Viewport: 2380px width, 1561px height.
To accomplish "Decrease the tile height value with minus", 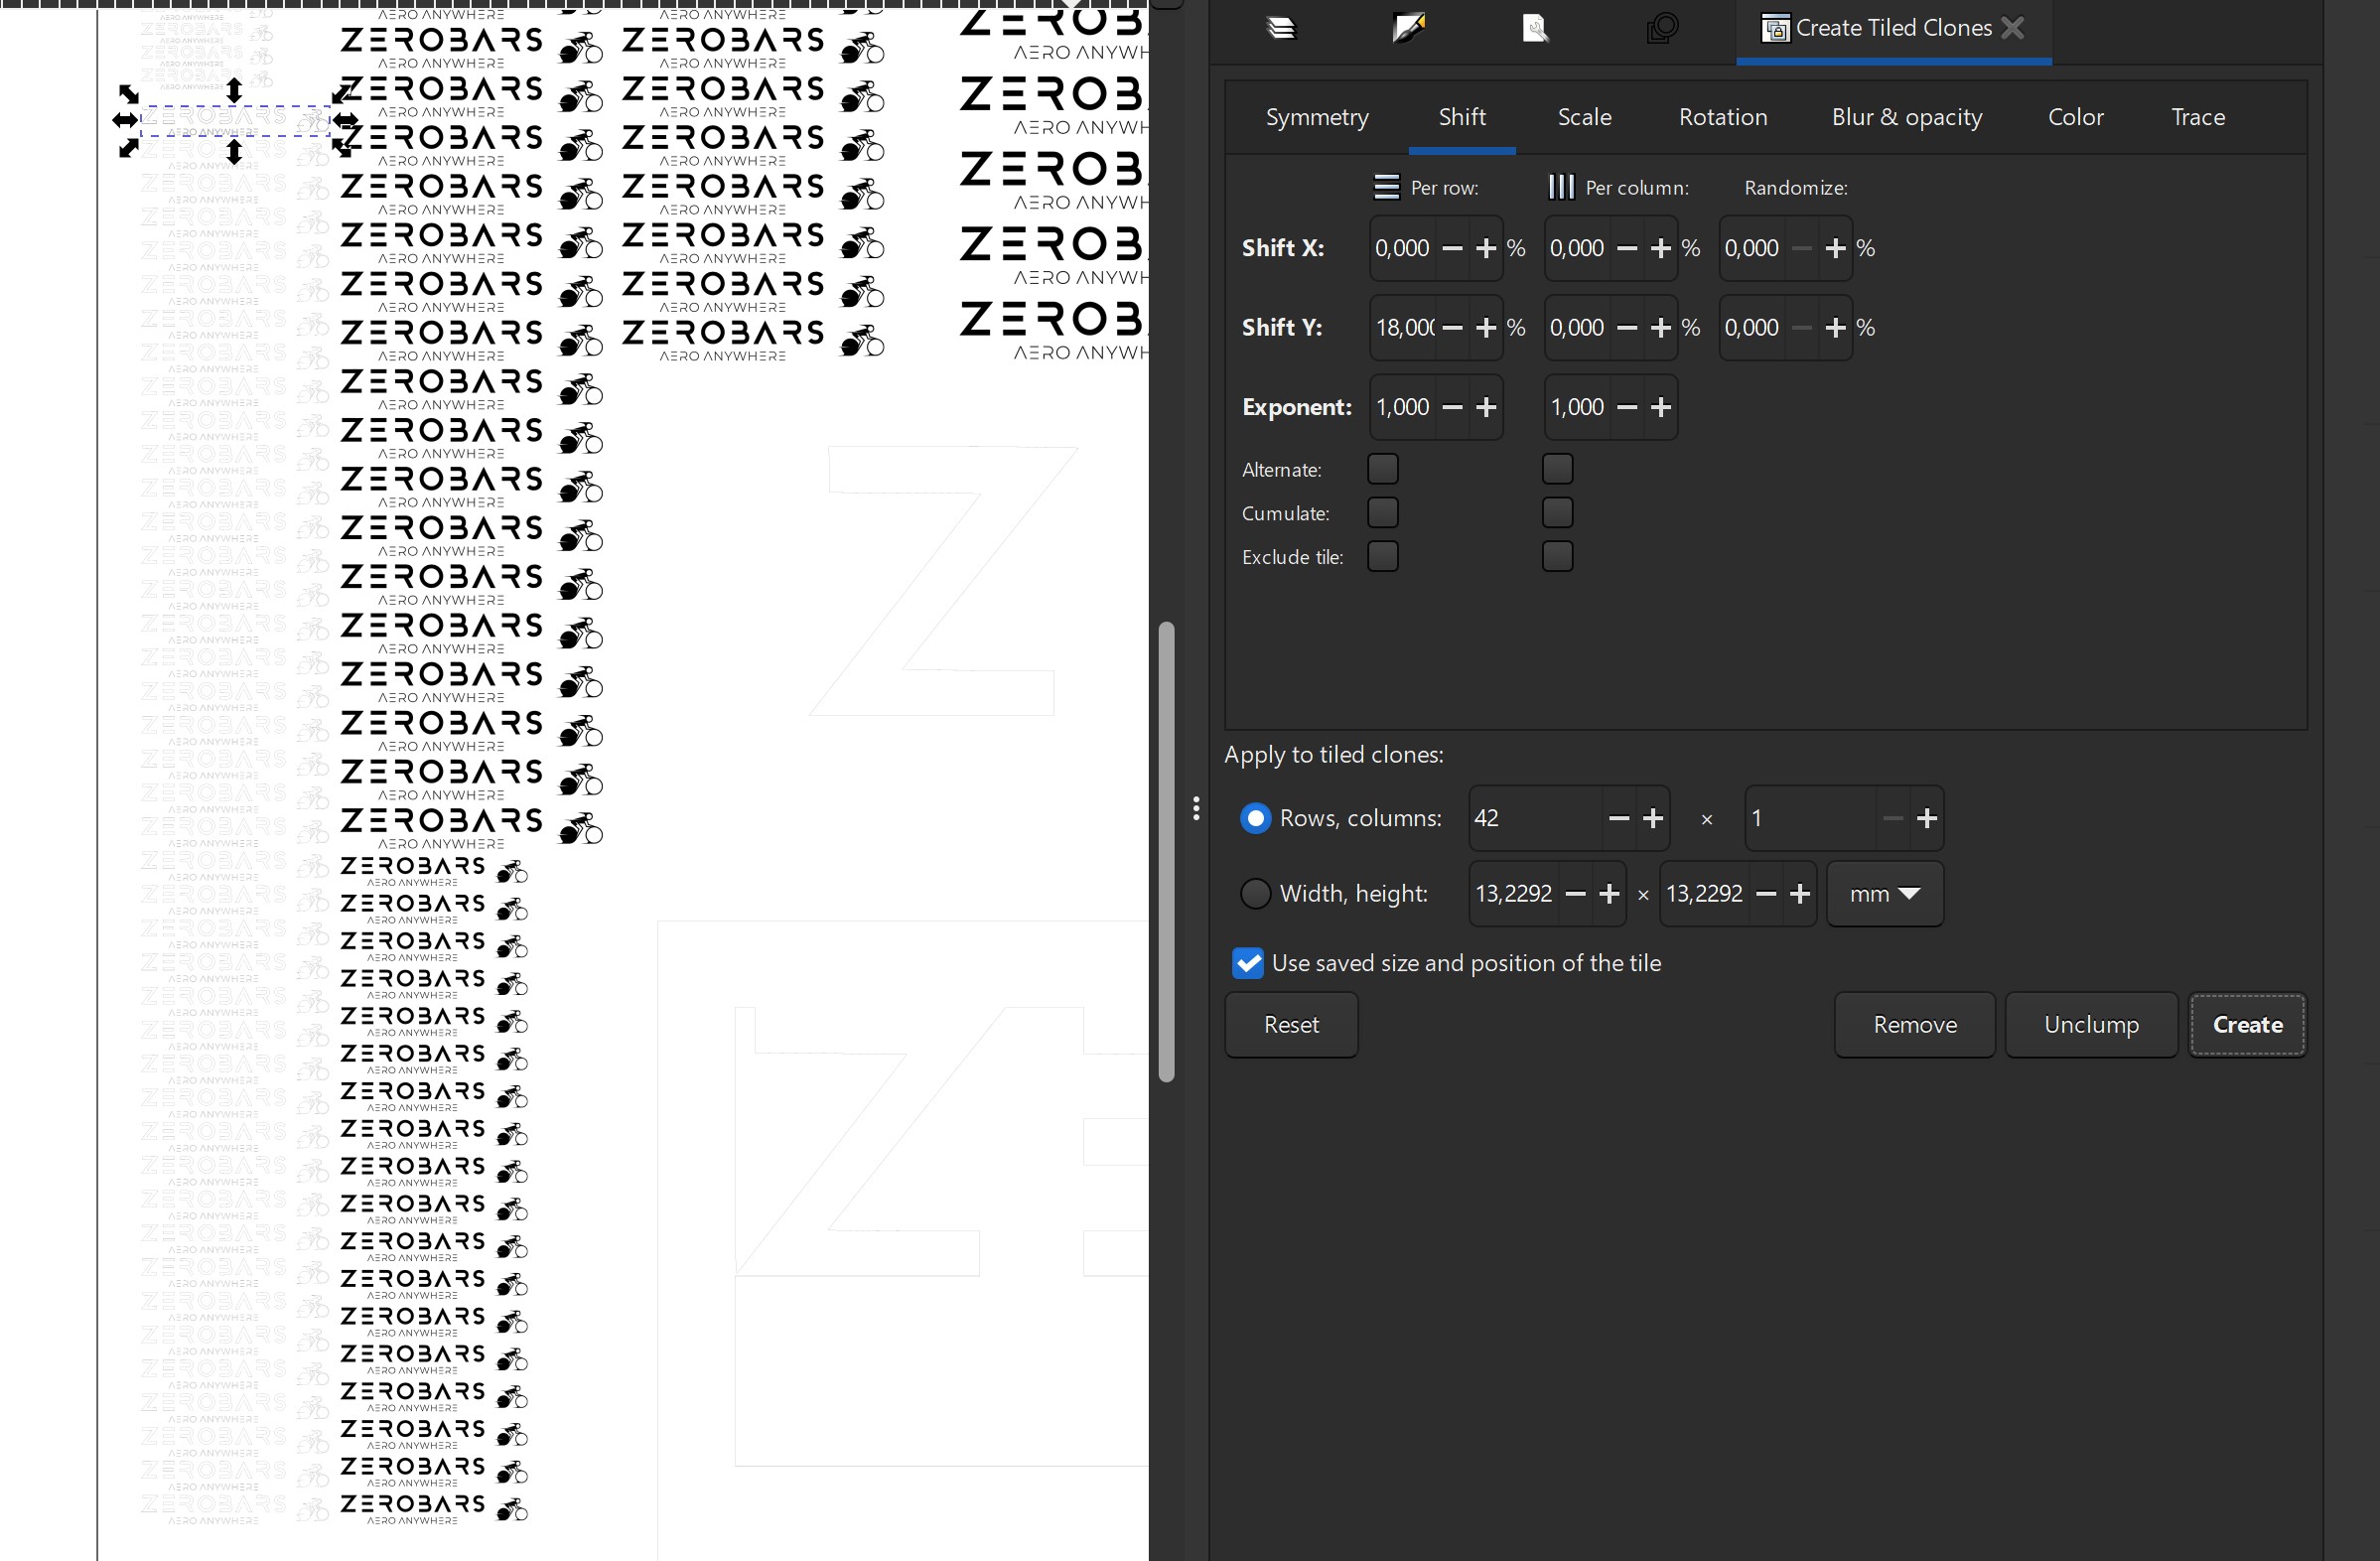I will coord(1766,894).
